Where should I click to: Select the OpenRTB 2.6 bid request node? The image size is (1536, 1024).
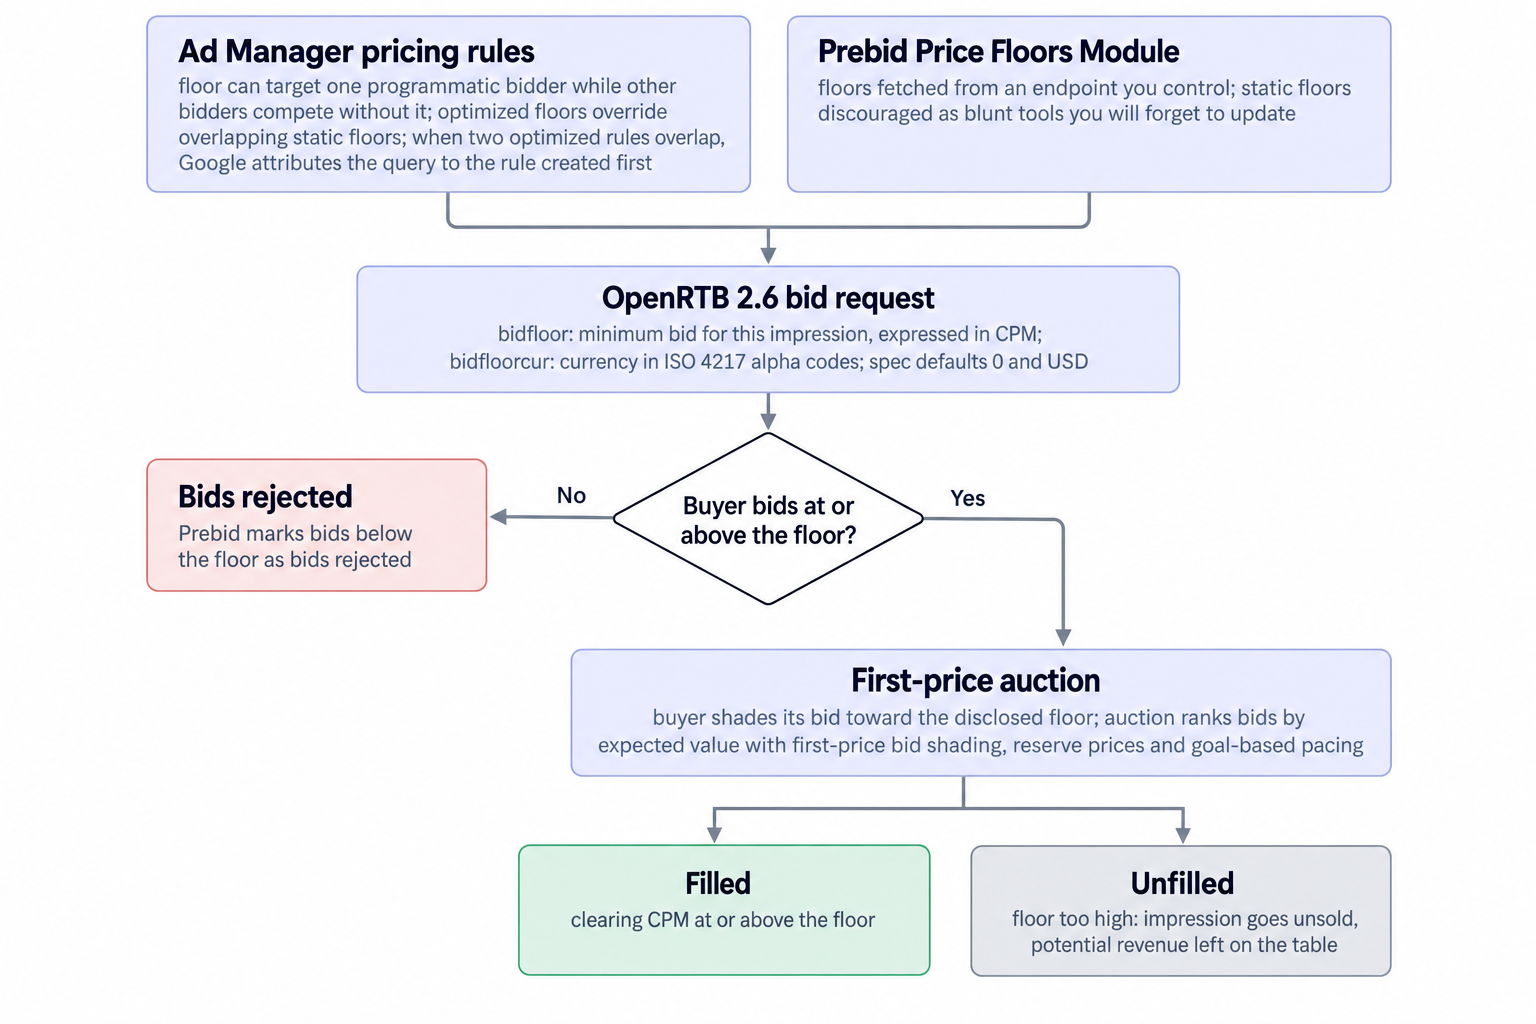(x=768, y=329)
